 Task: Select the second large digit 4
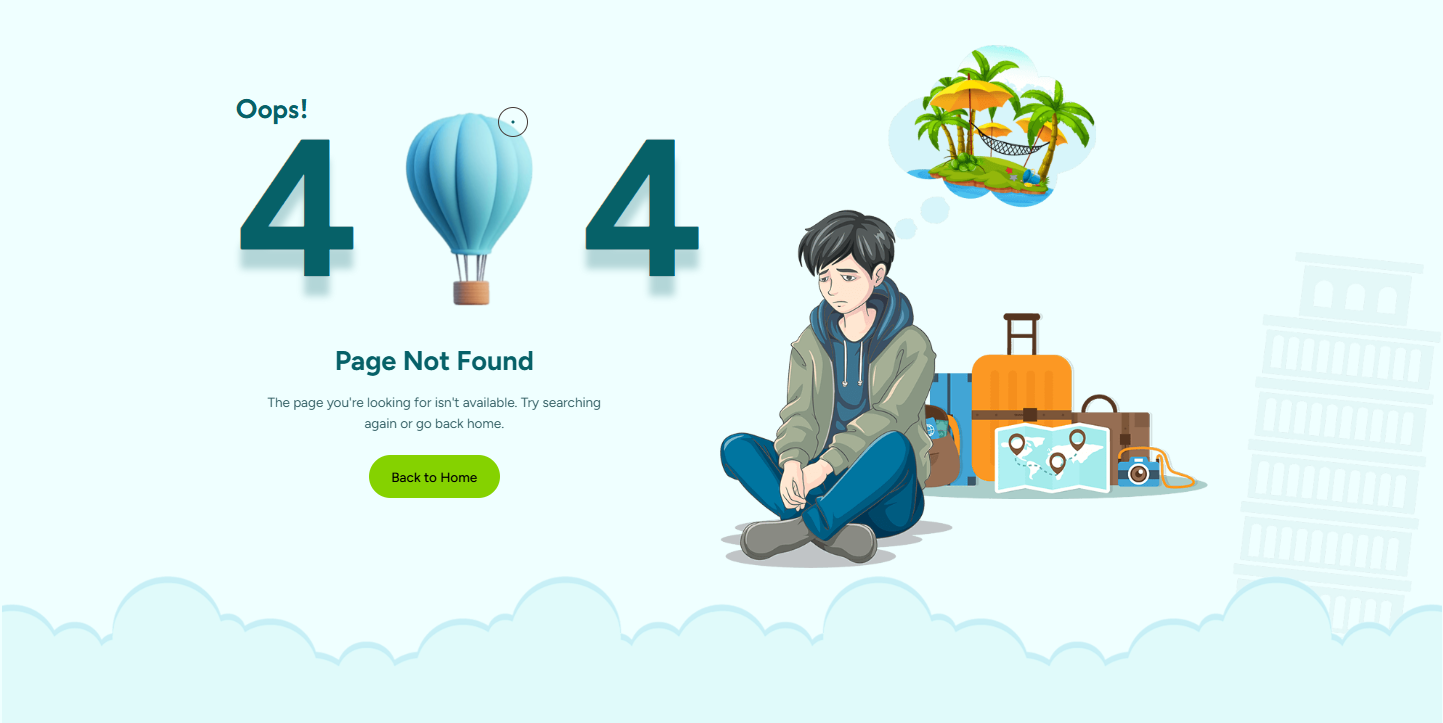(x=642, y=207)
